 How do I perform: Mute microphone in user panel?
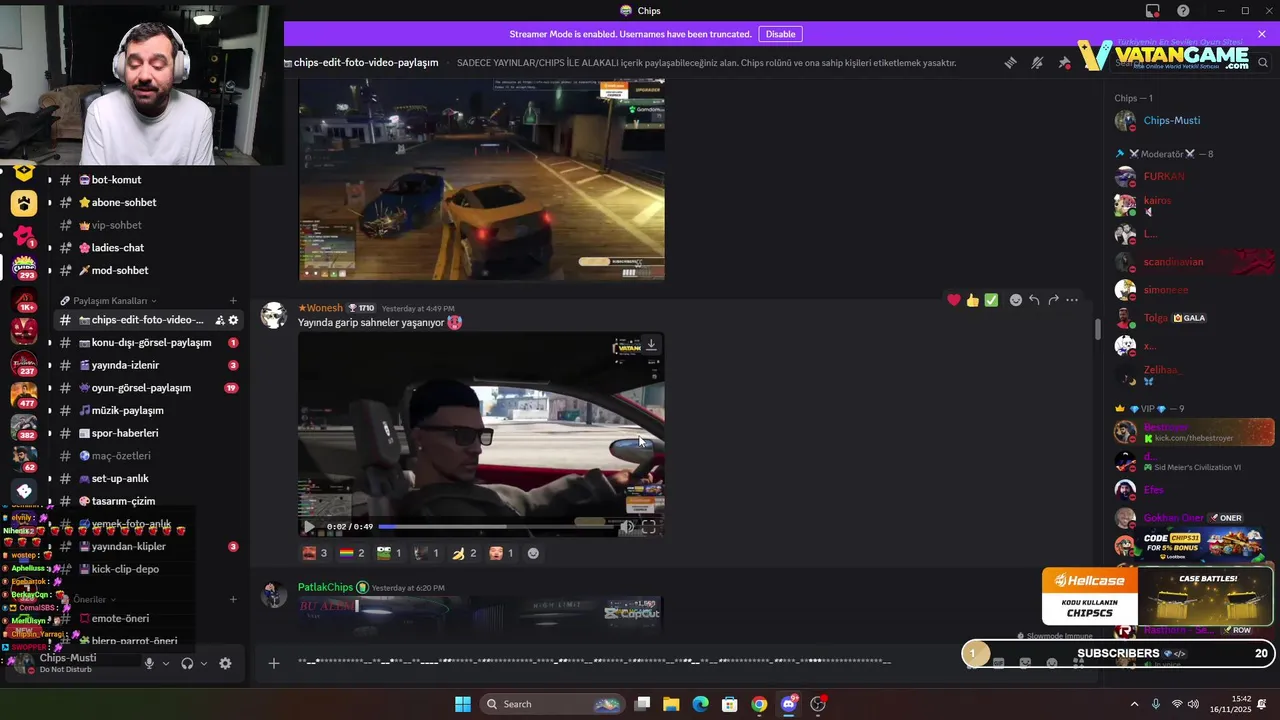149,663
